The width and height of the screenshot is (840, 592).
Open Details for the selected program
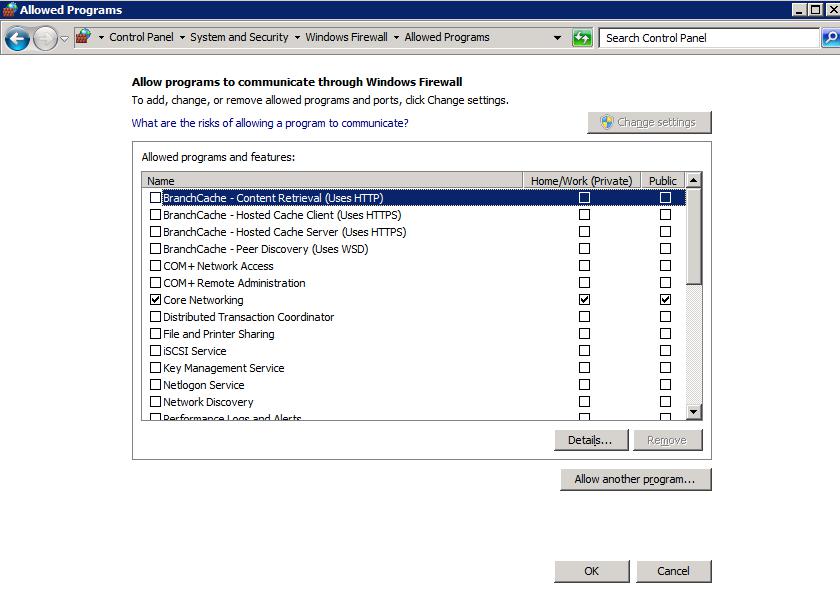tap(591, 440)
